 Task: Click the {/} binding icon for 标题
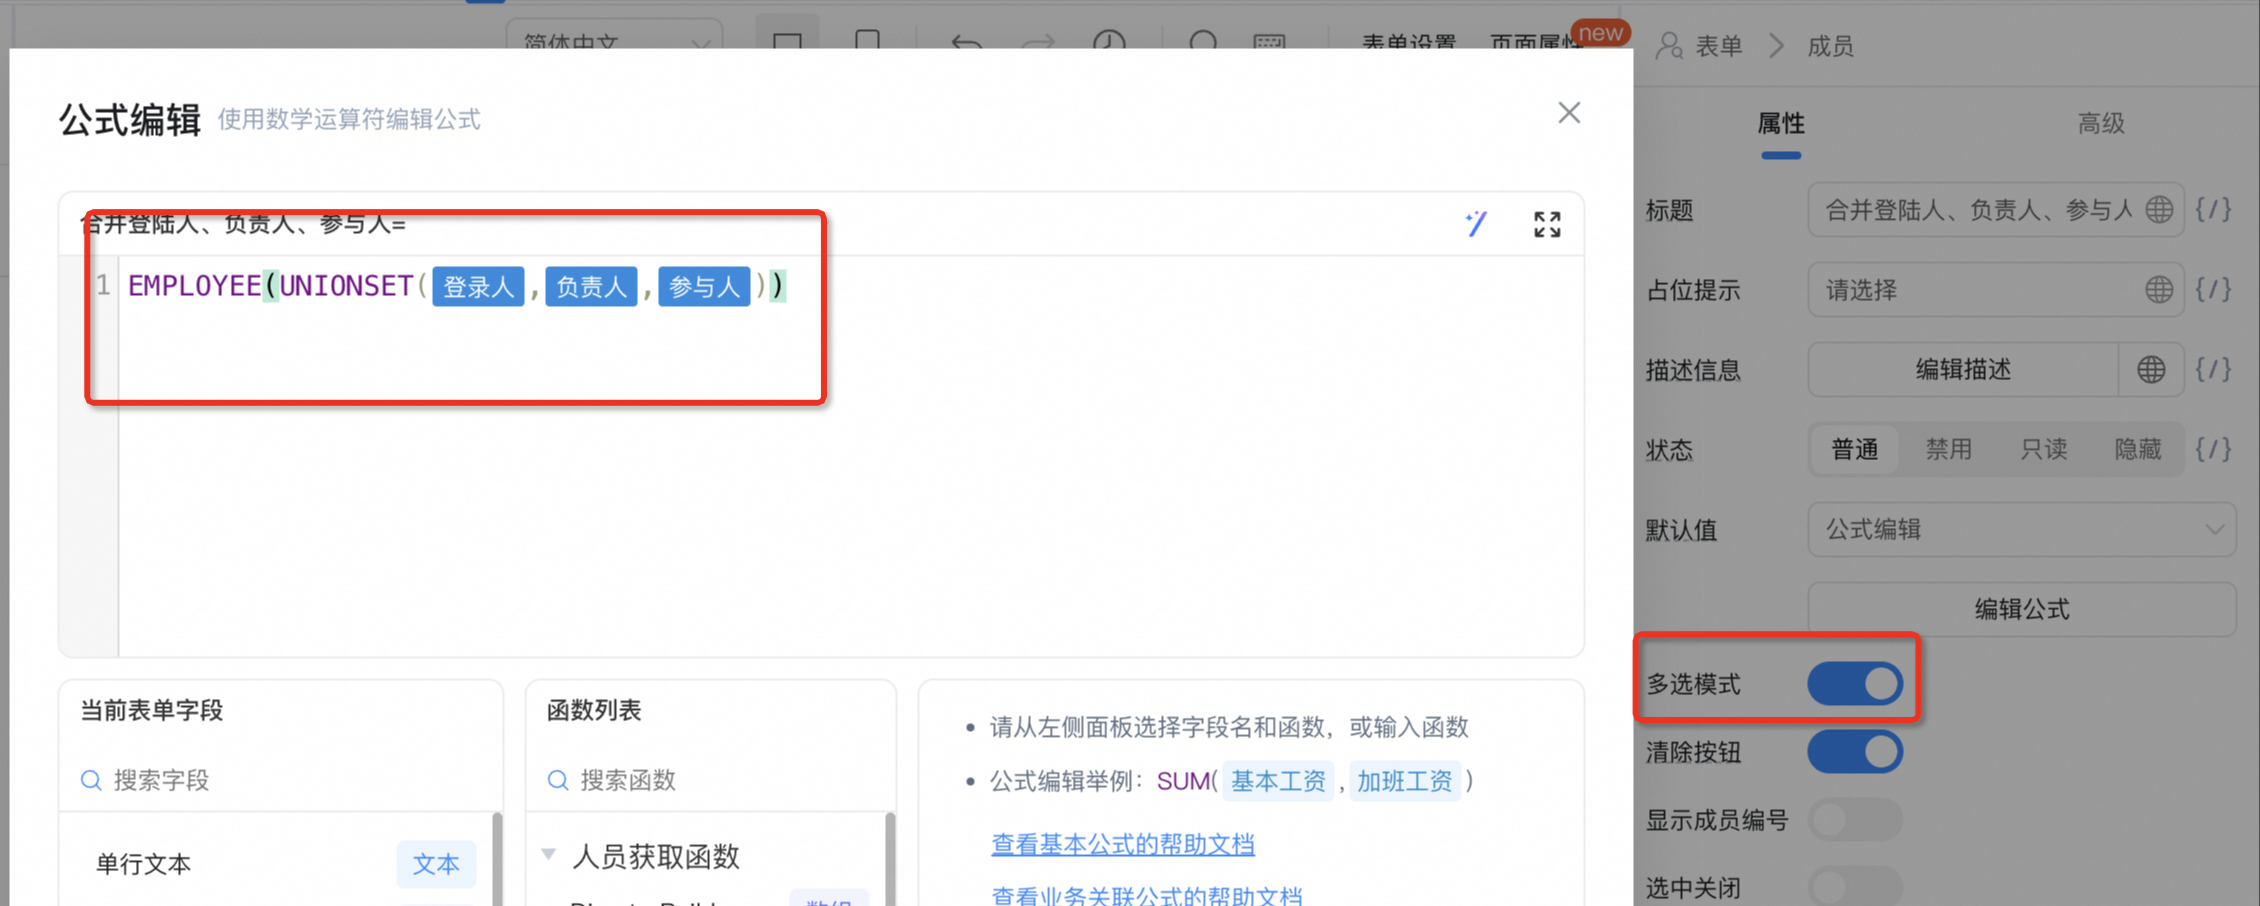(x=2214, y=210)
